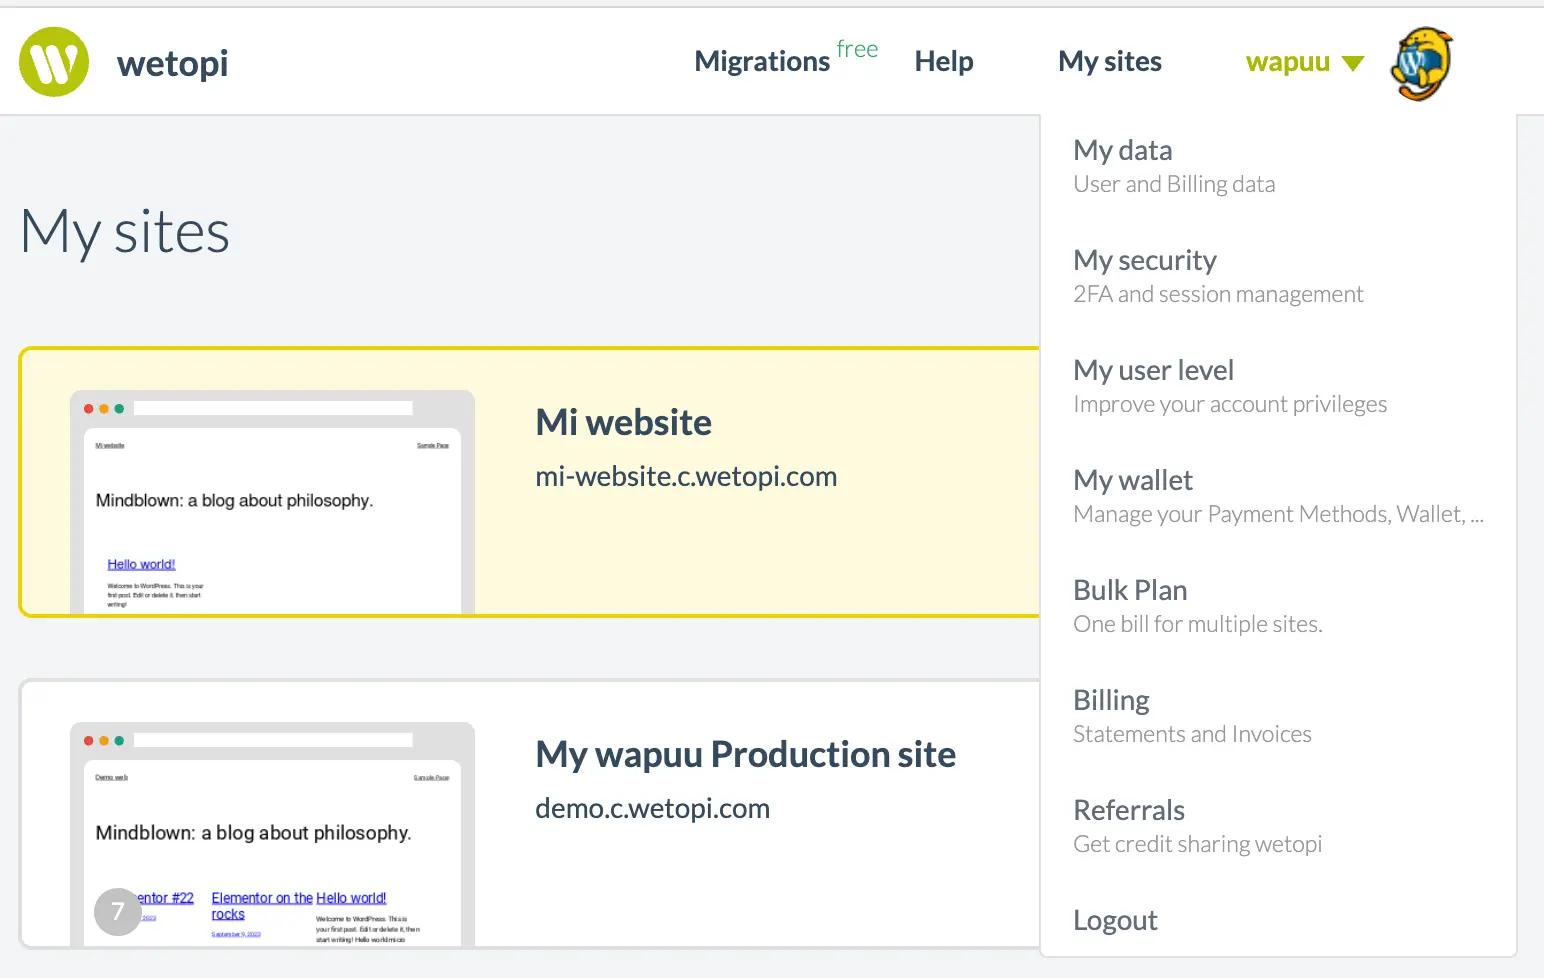The height and width of the screenshot is (978, 1544).
Task: Open the Migrations menu item
Action: coord(762,61)
